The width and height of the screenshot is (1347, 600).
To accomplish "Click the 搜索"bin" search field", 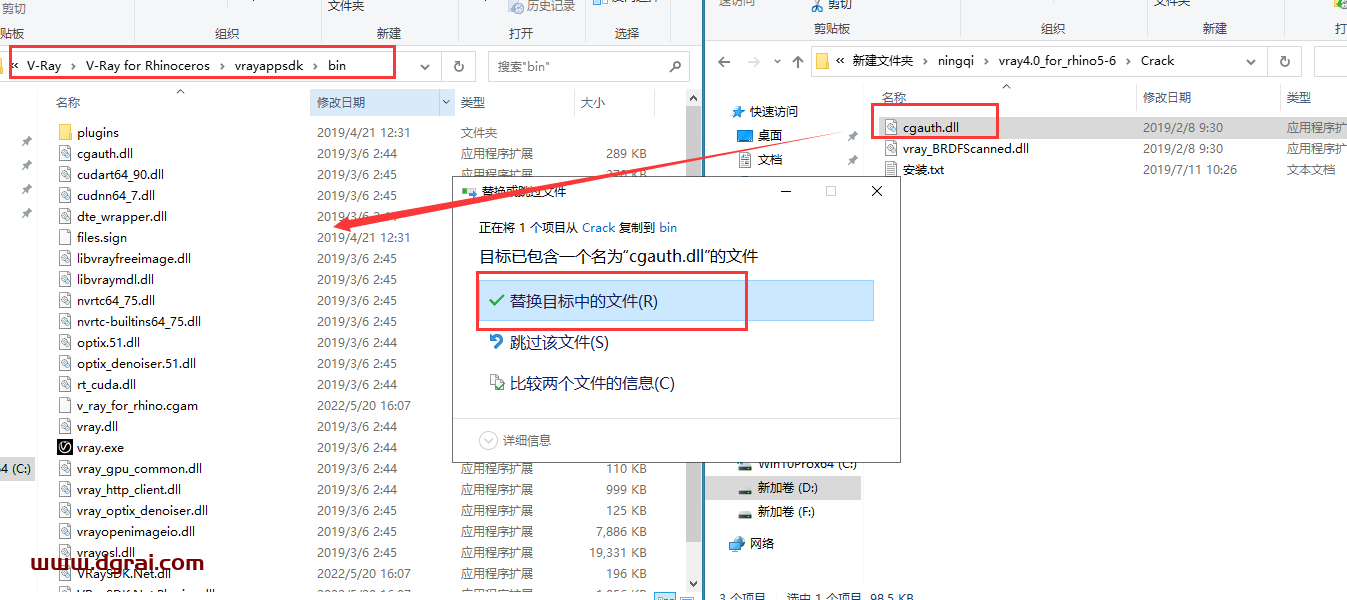I will (580, 67).
